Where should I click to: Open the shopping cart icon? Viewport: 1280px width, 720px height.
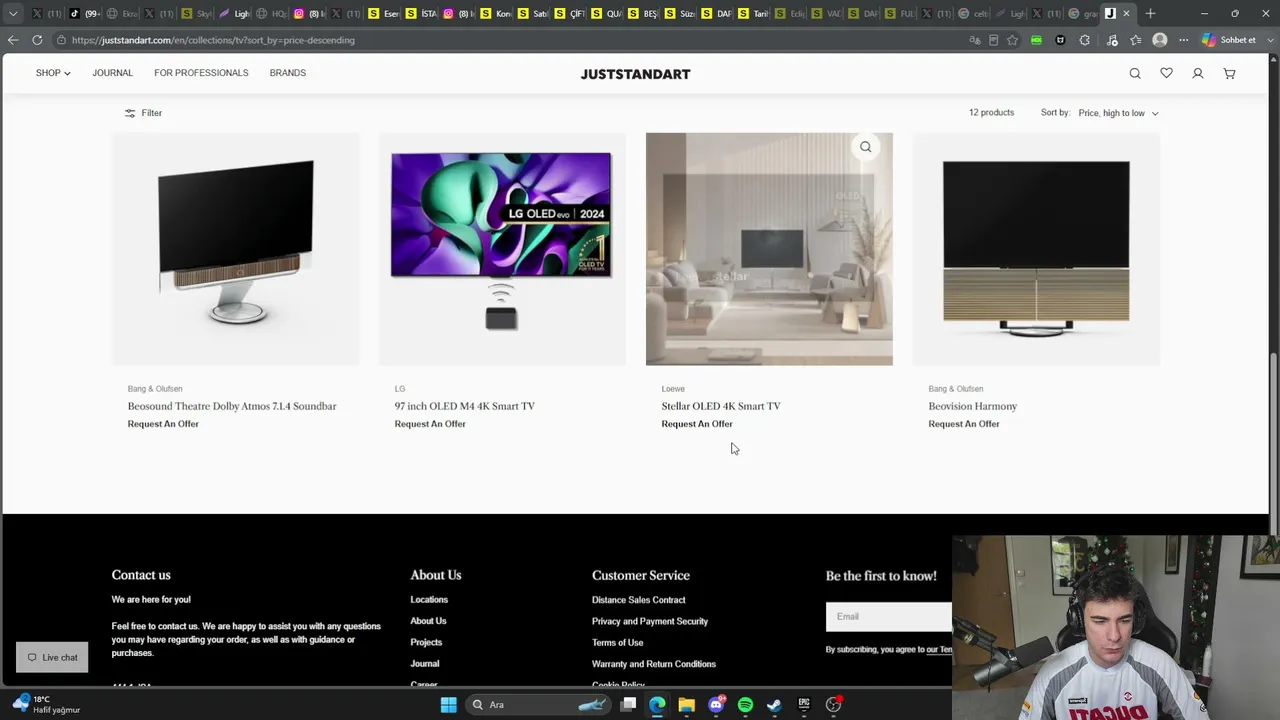click(1229, 73)
